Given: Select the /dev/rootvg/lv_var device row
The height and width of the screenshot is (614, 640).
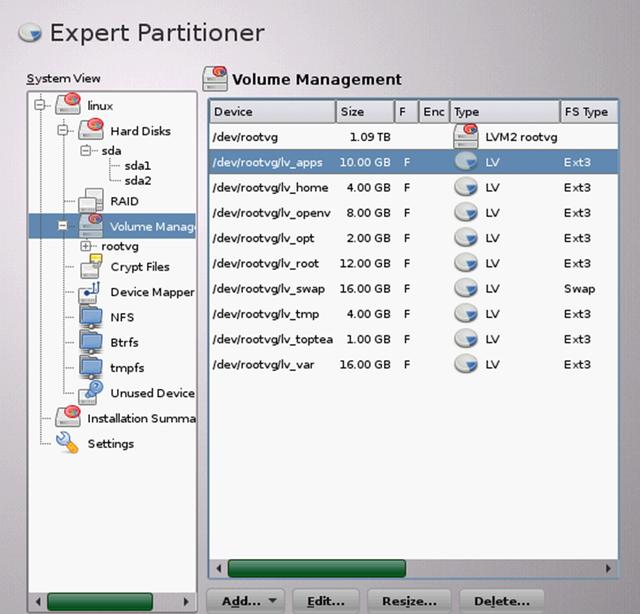Looking at the screenshot, I should pyautogui.click(x=413, y=365).
